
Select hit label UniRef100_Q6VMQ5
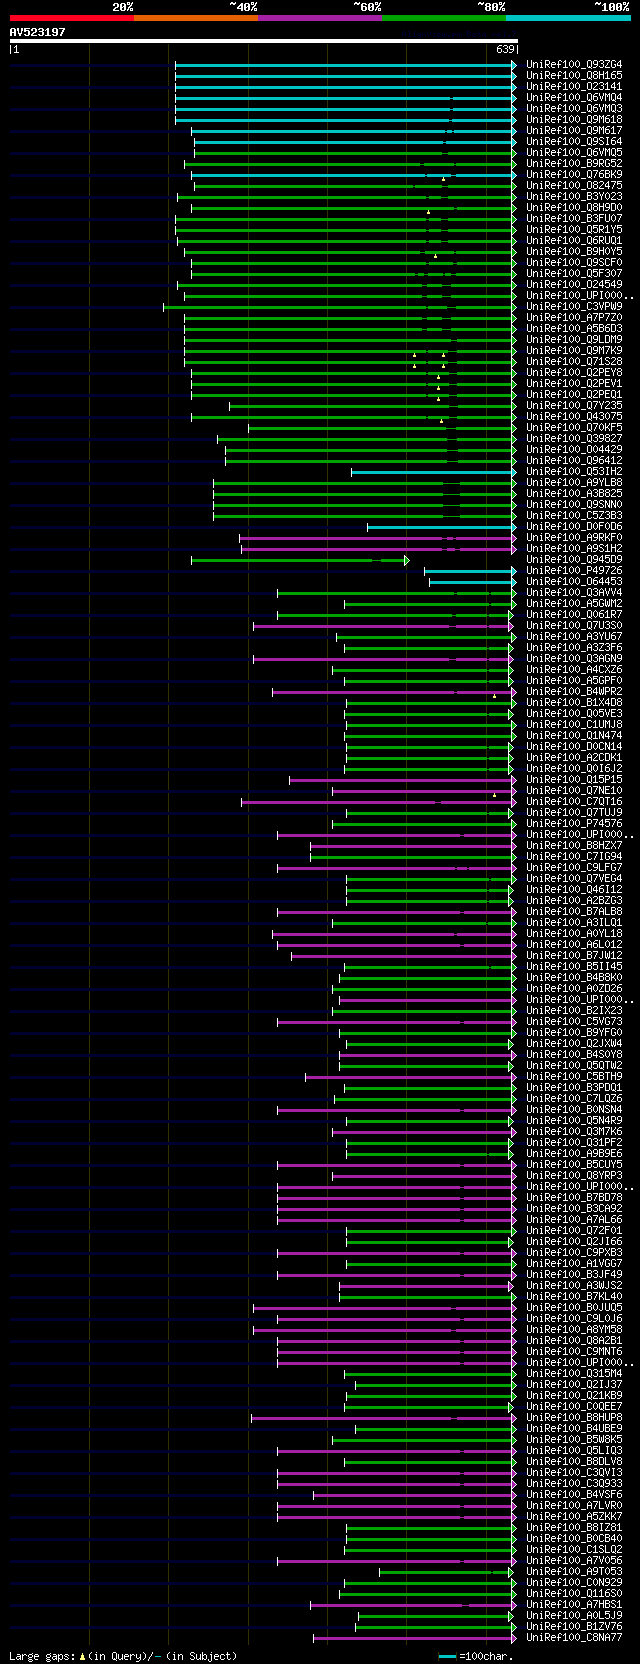574,153
